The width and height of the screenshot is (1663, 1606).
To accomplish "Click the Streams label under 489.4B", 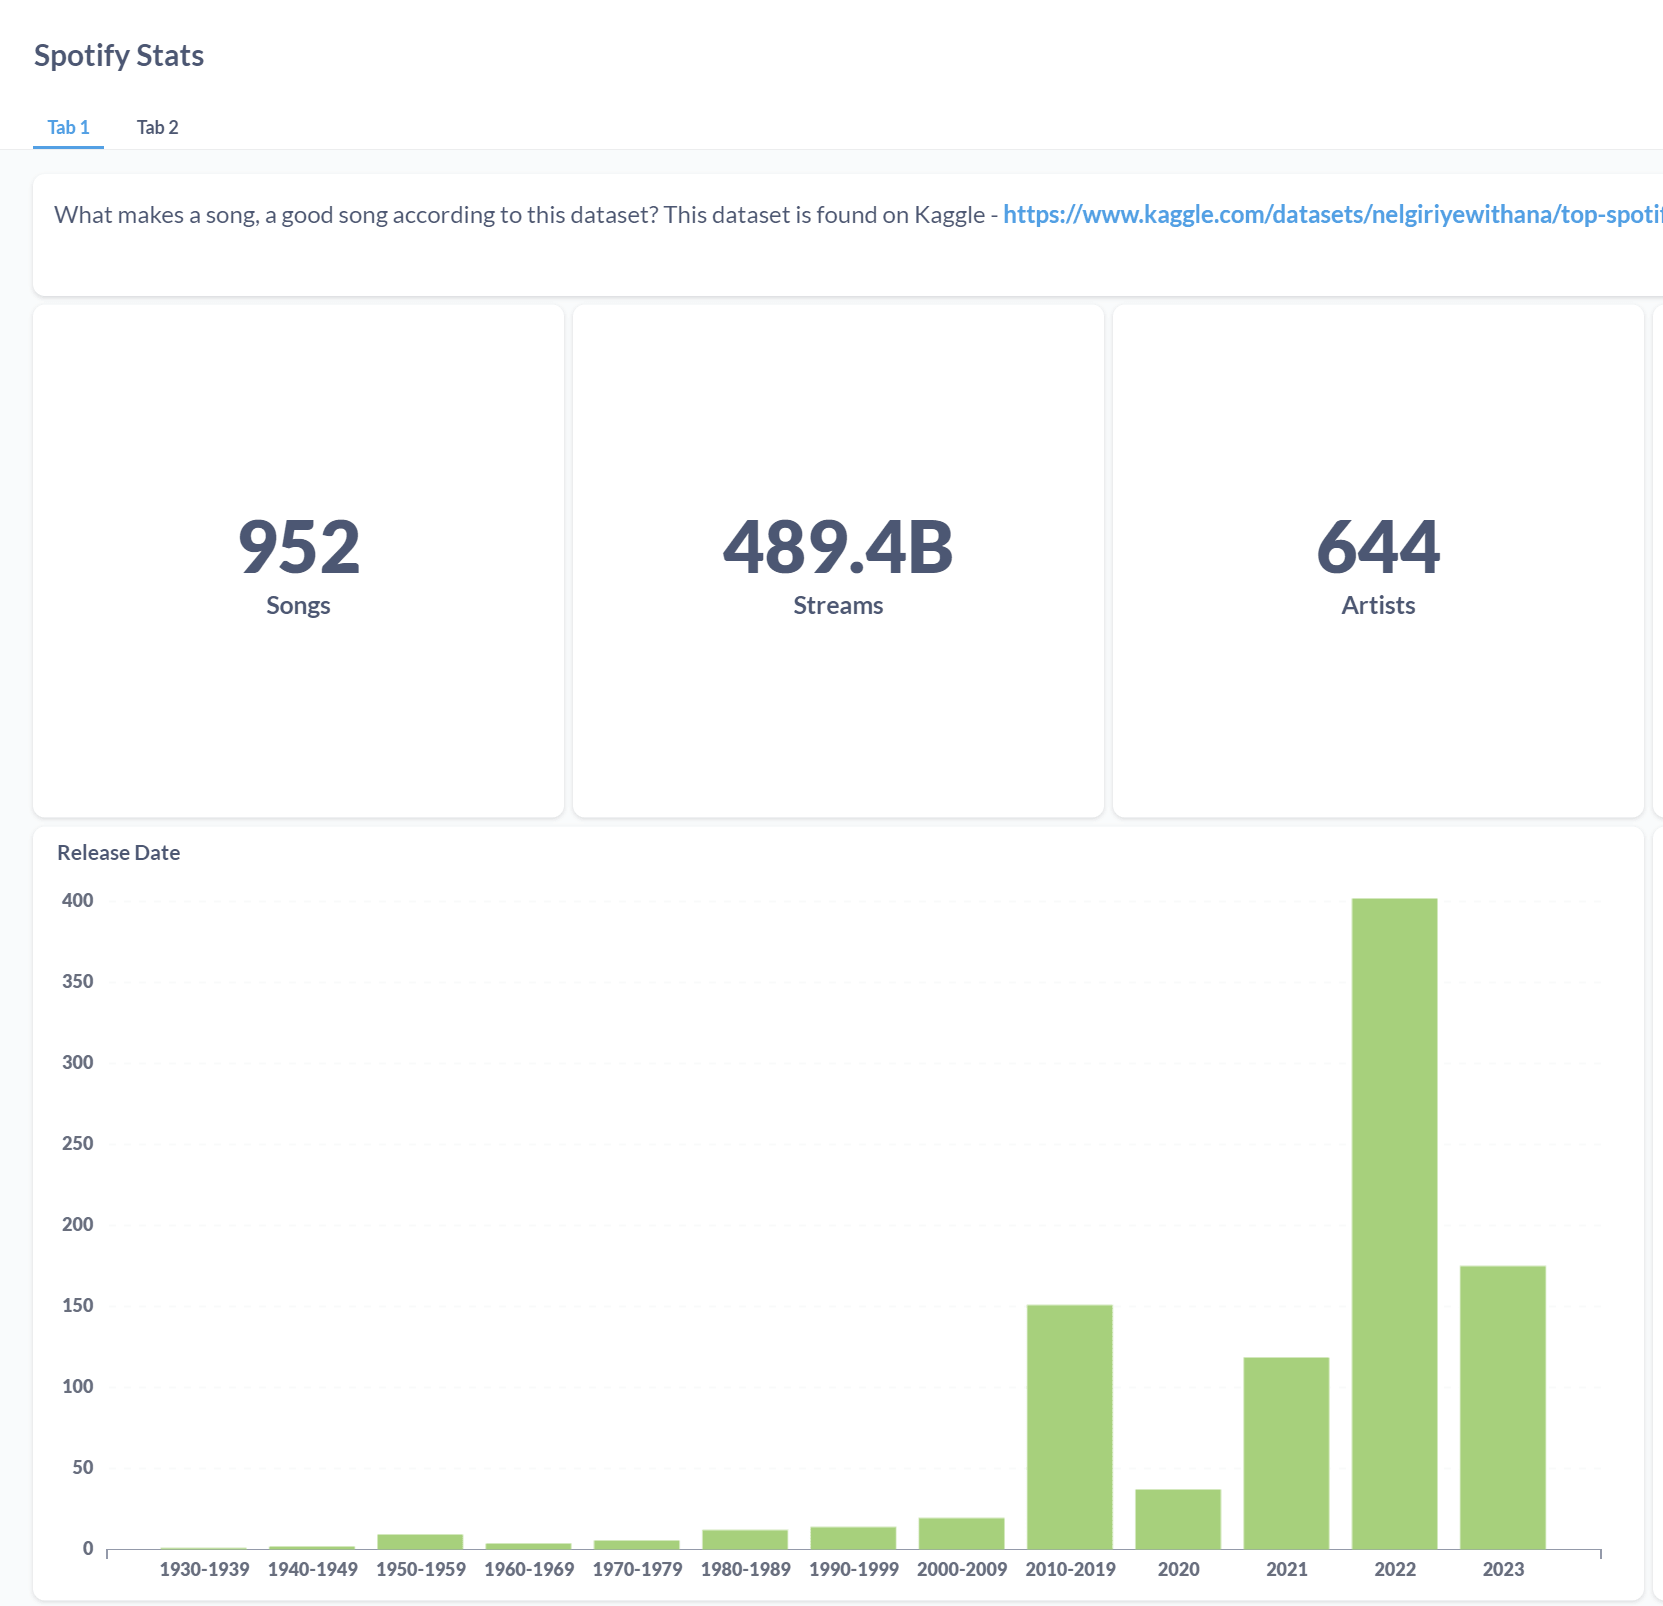I will click(x=838, y=605).
